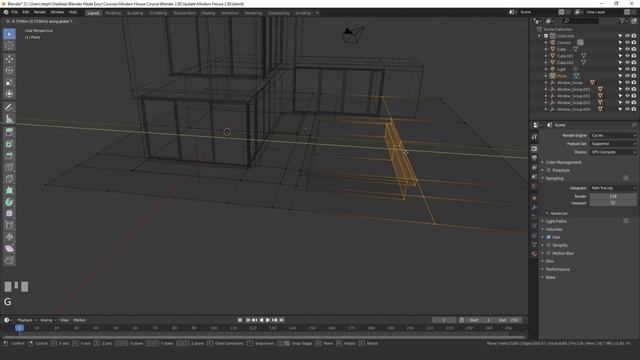Open the Tool properties tab icon

534,137
